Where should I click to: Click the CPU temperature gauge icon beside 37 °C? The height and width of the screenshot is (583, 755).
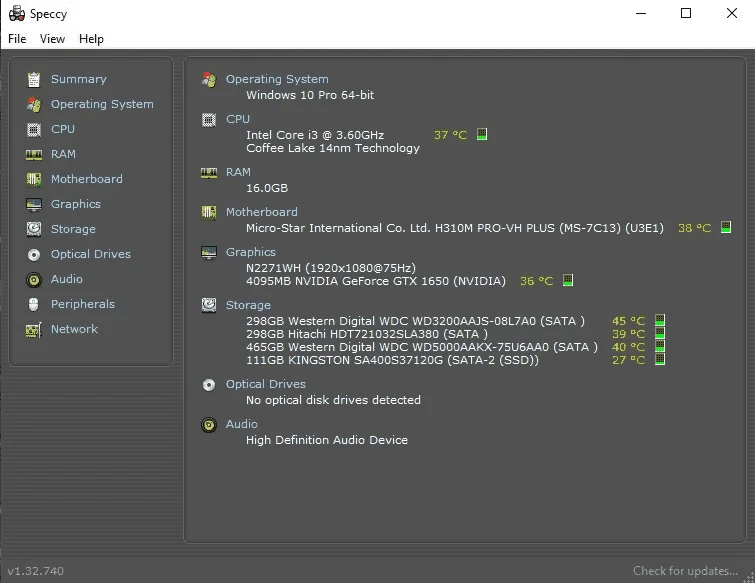tap(482, 134)
